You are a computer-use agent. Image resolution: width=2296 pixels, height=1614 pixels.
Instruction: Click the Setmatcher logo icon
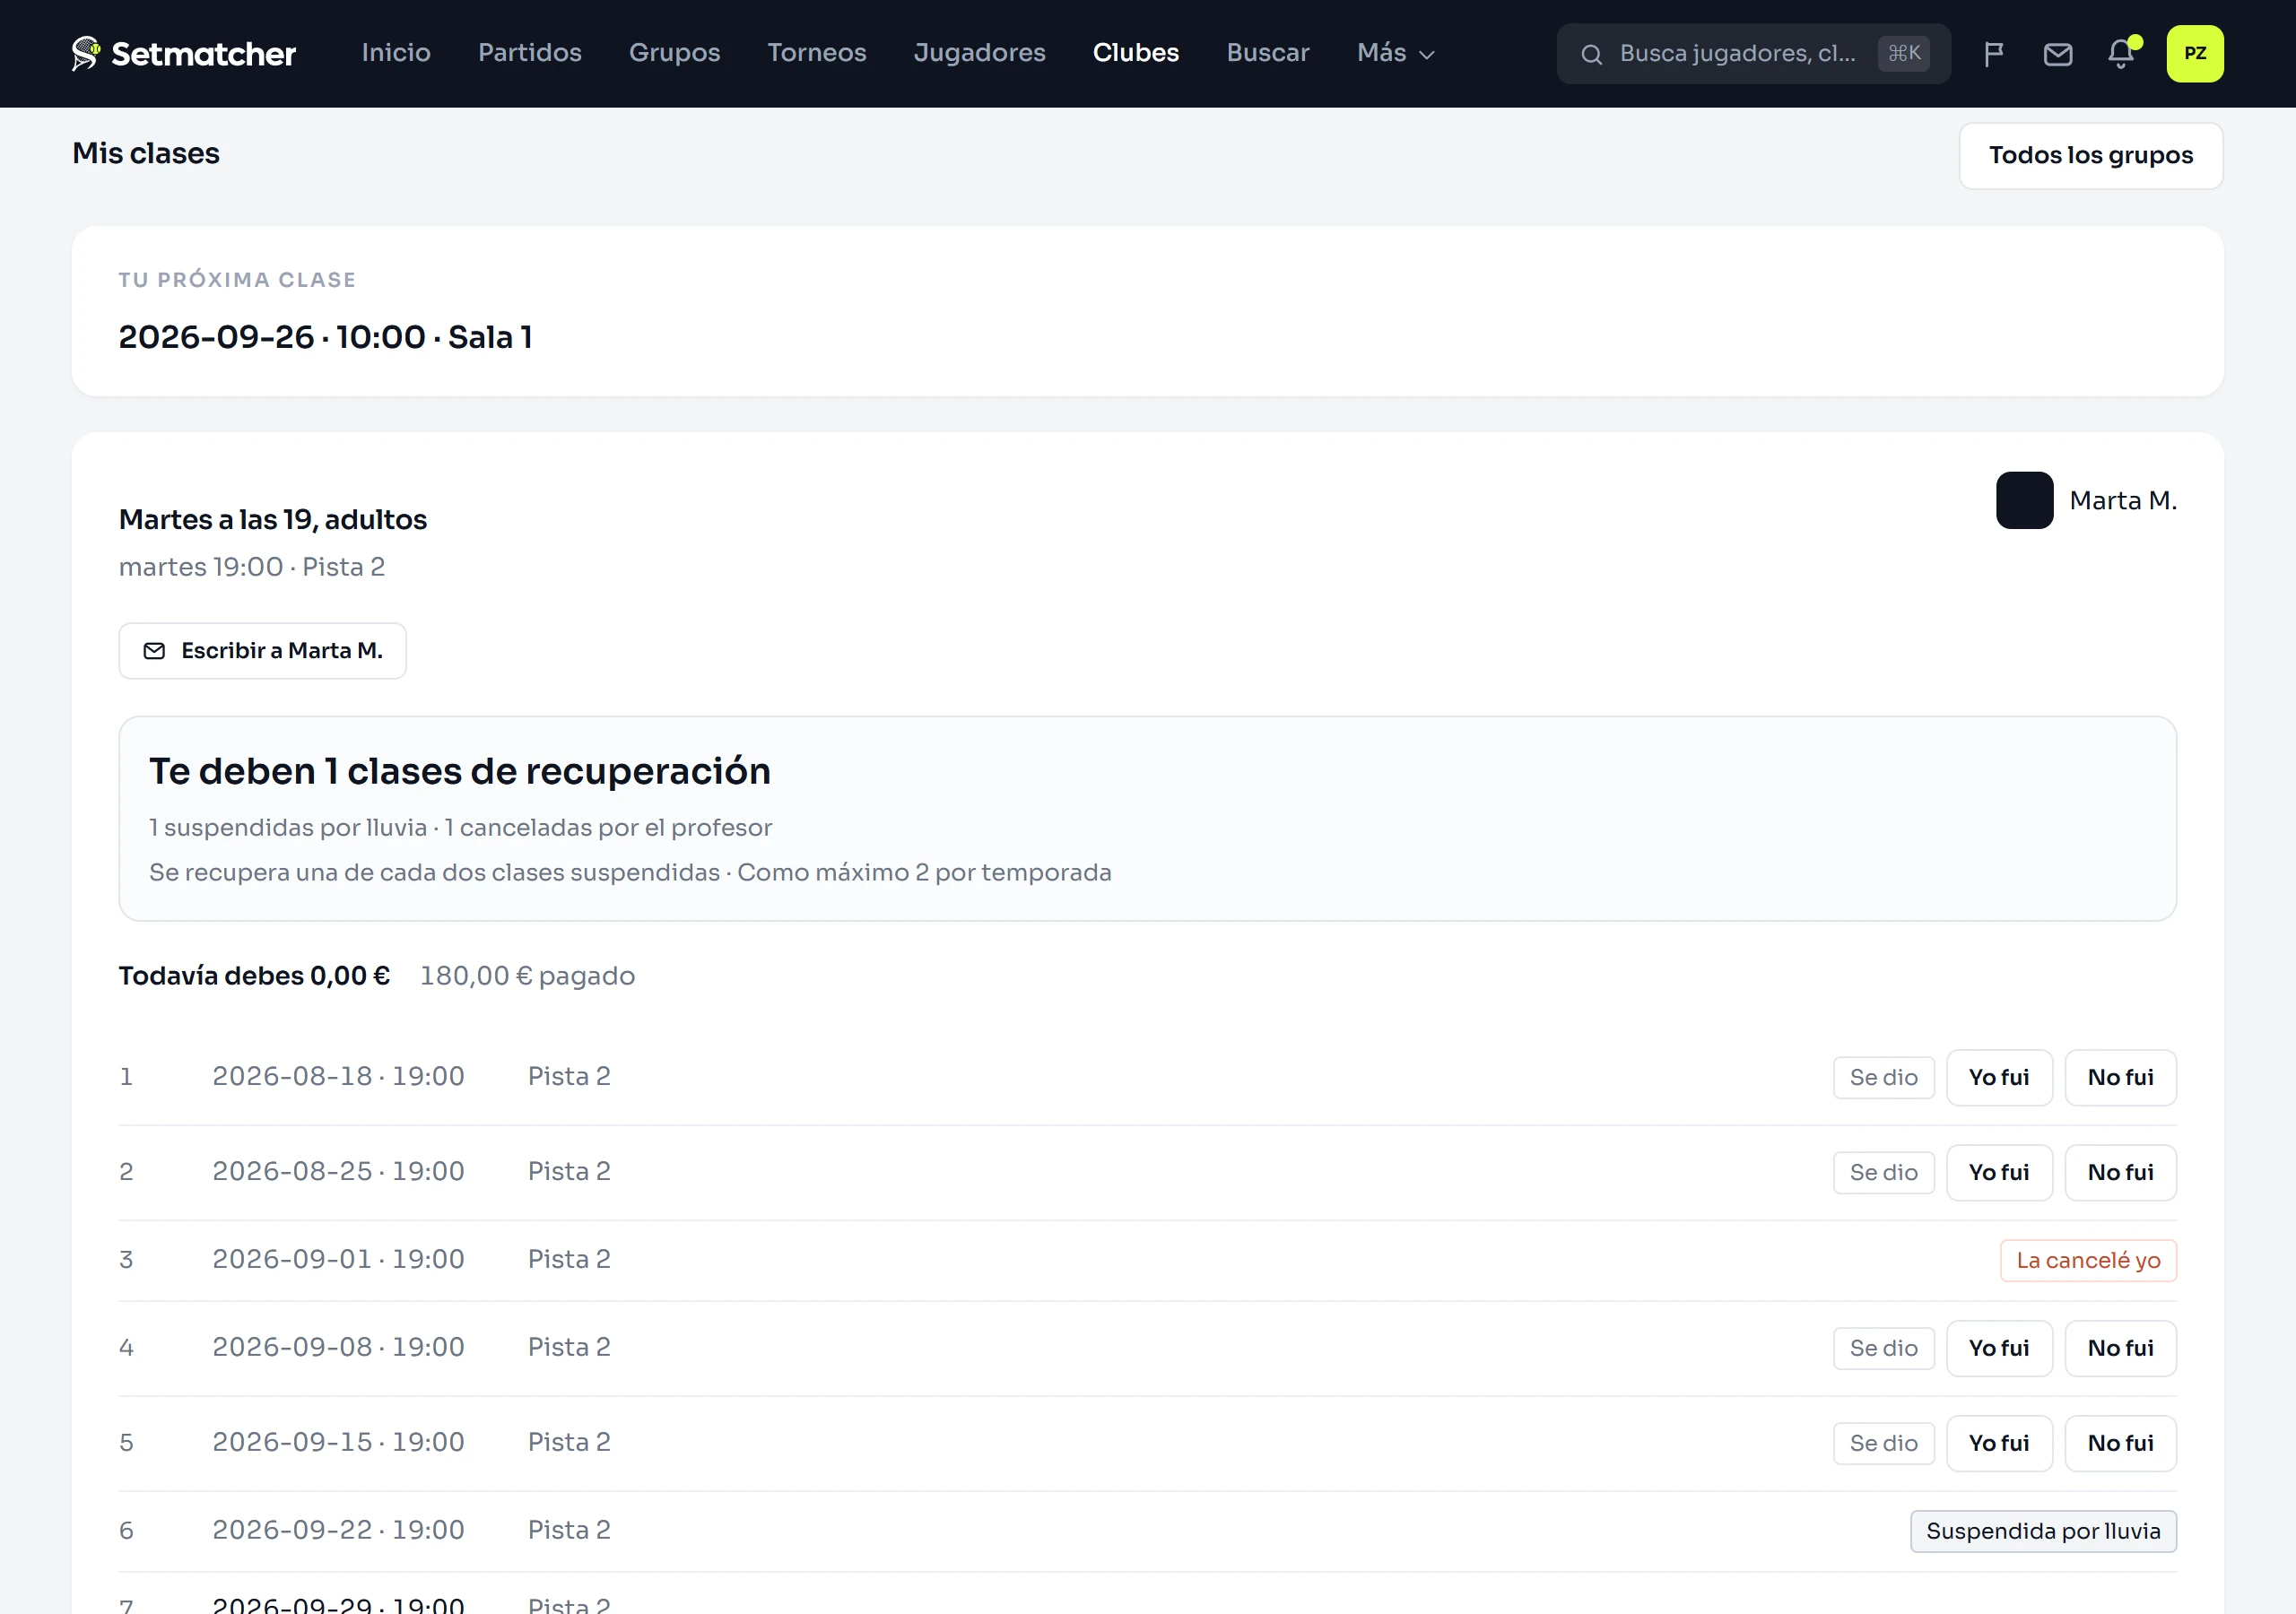(86, 53)
